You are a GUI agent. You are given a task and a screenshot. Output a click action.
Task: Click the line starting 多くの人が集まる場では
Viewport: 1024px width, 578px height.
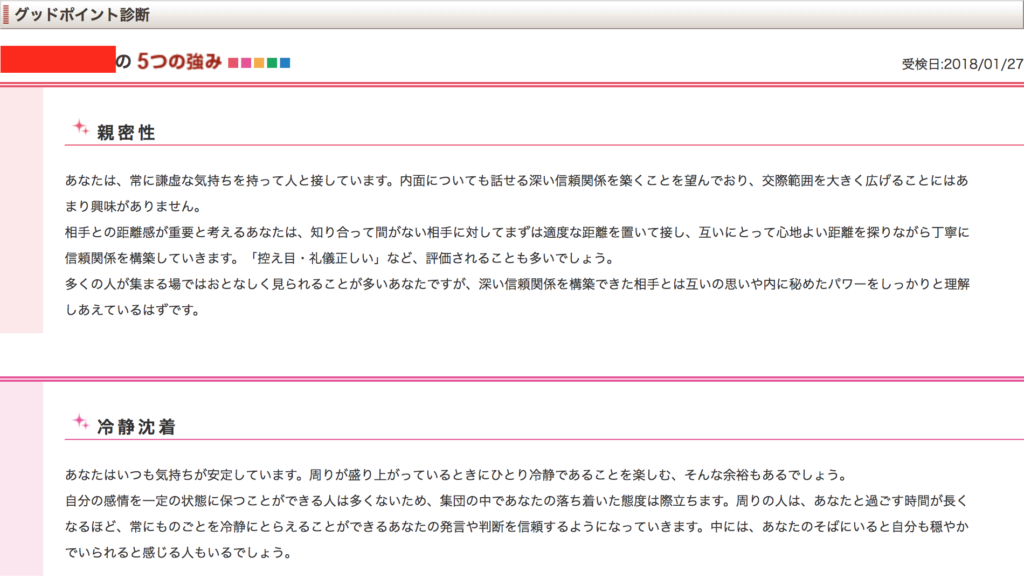(x=517, y=285)
